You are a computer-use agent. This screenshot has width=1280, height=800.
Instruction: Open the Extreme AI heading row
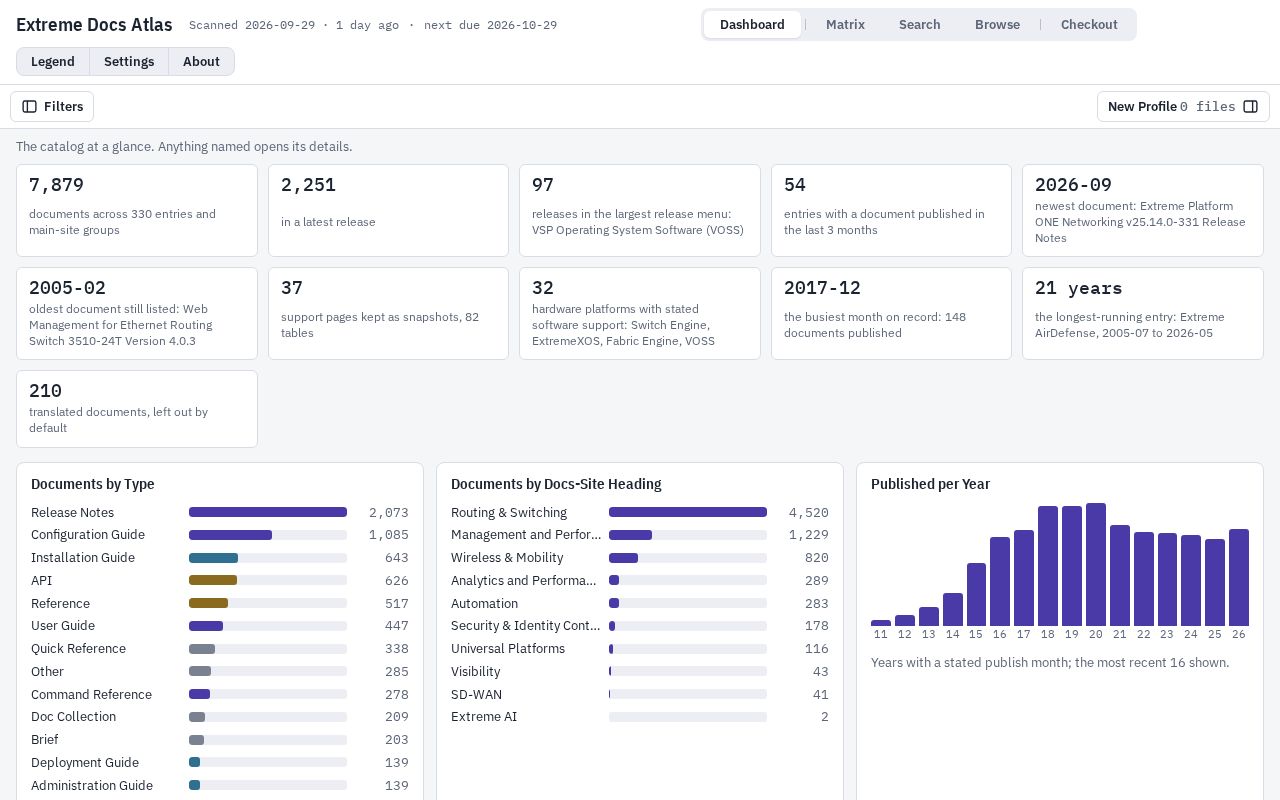(640, 717)
